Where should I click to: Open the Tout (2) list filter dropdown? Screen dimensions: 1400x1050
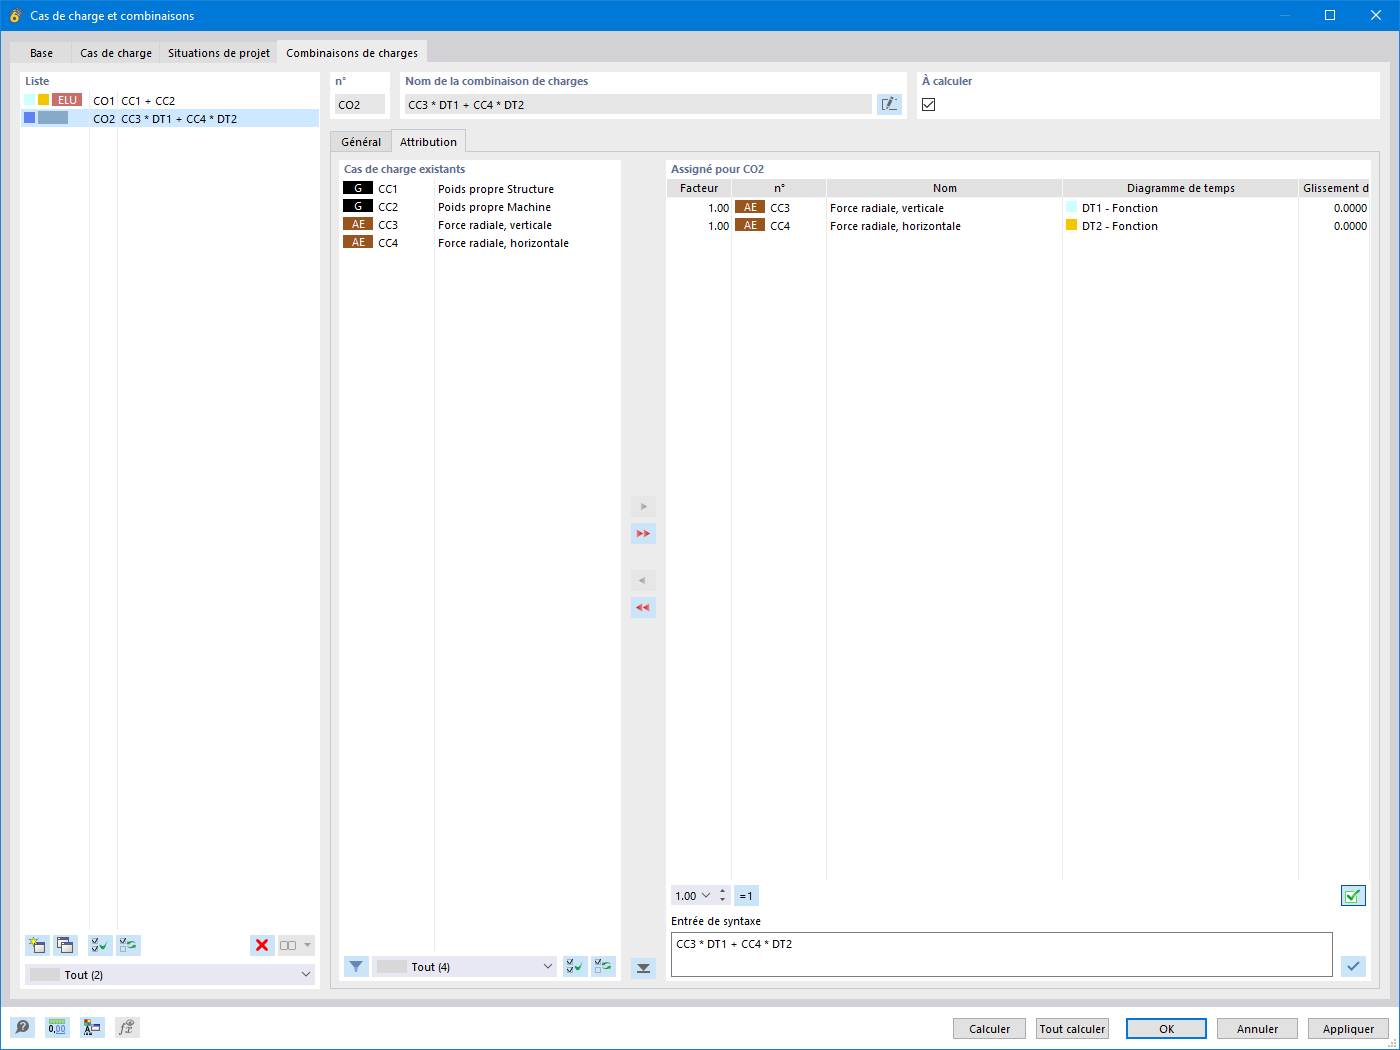[x=170, y=975]
